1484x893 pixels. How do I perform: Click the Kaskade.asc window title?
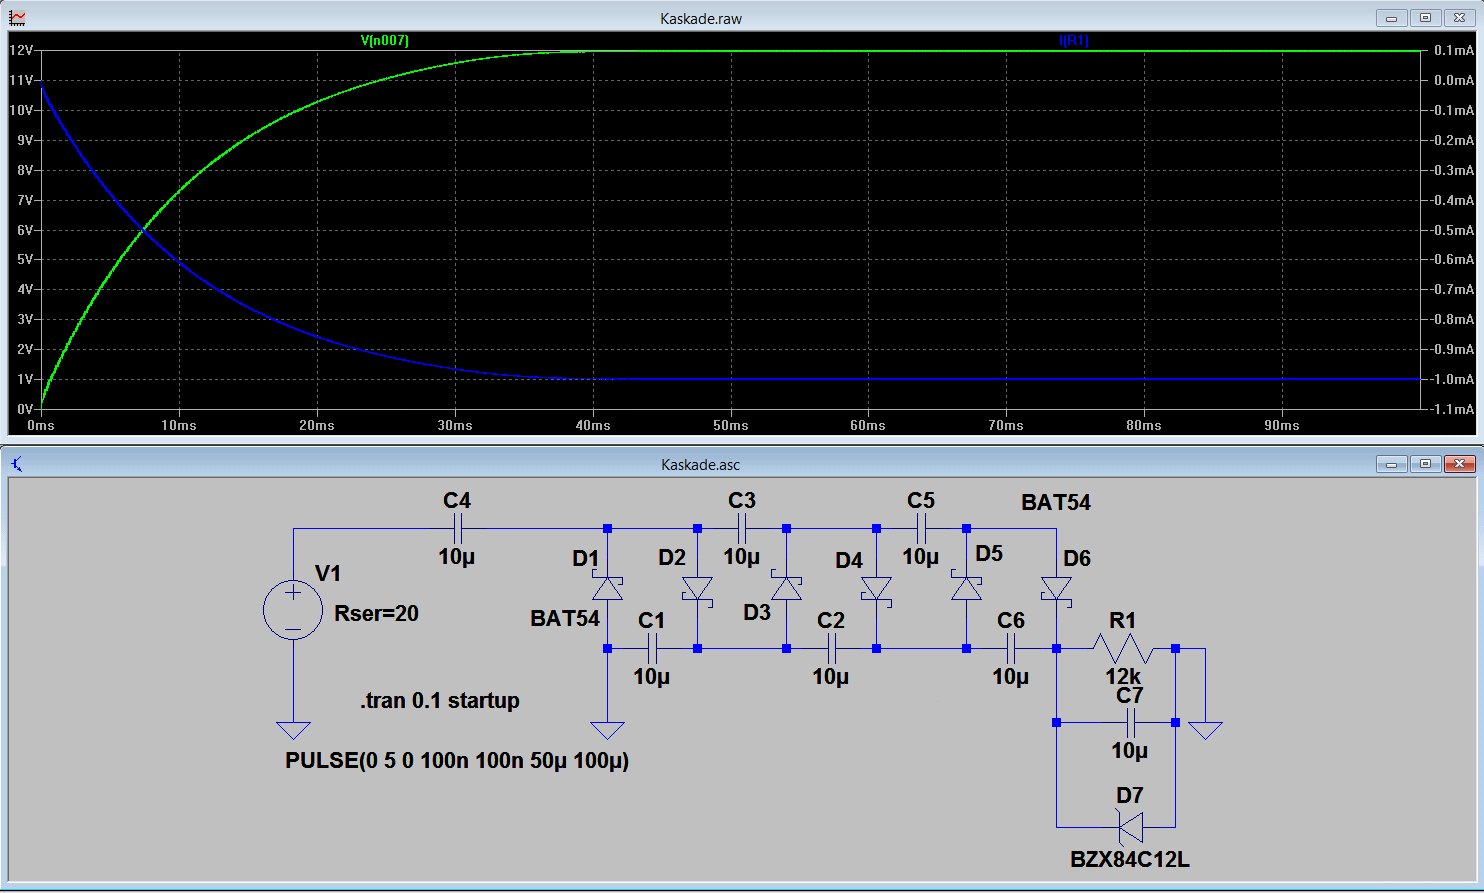pos(701,465)
